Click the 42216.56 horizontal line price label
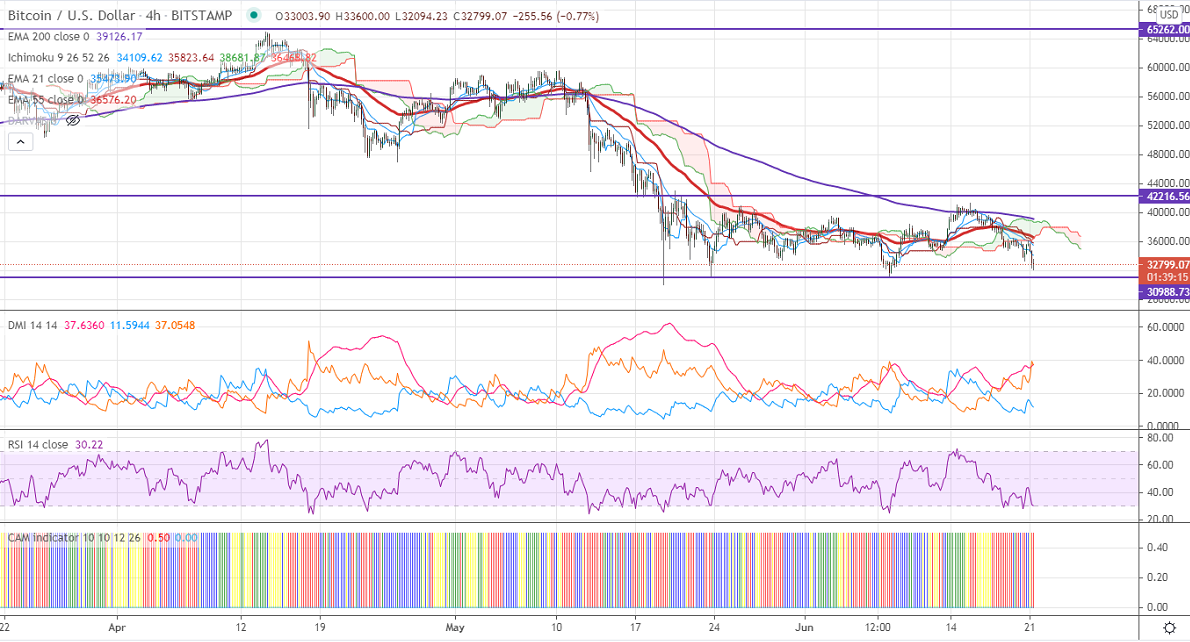The image size is (1190, 642). pos(1165,197)
